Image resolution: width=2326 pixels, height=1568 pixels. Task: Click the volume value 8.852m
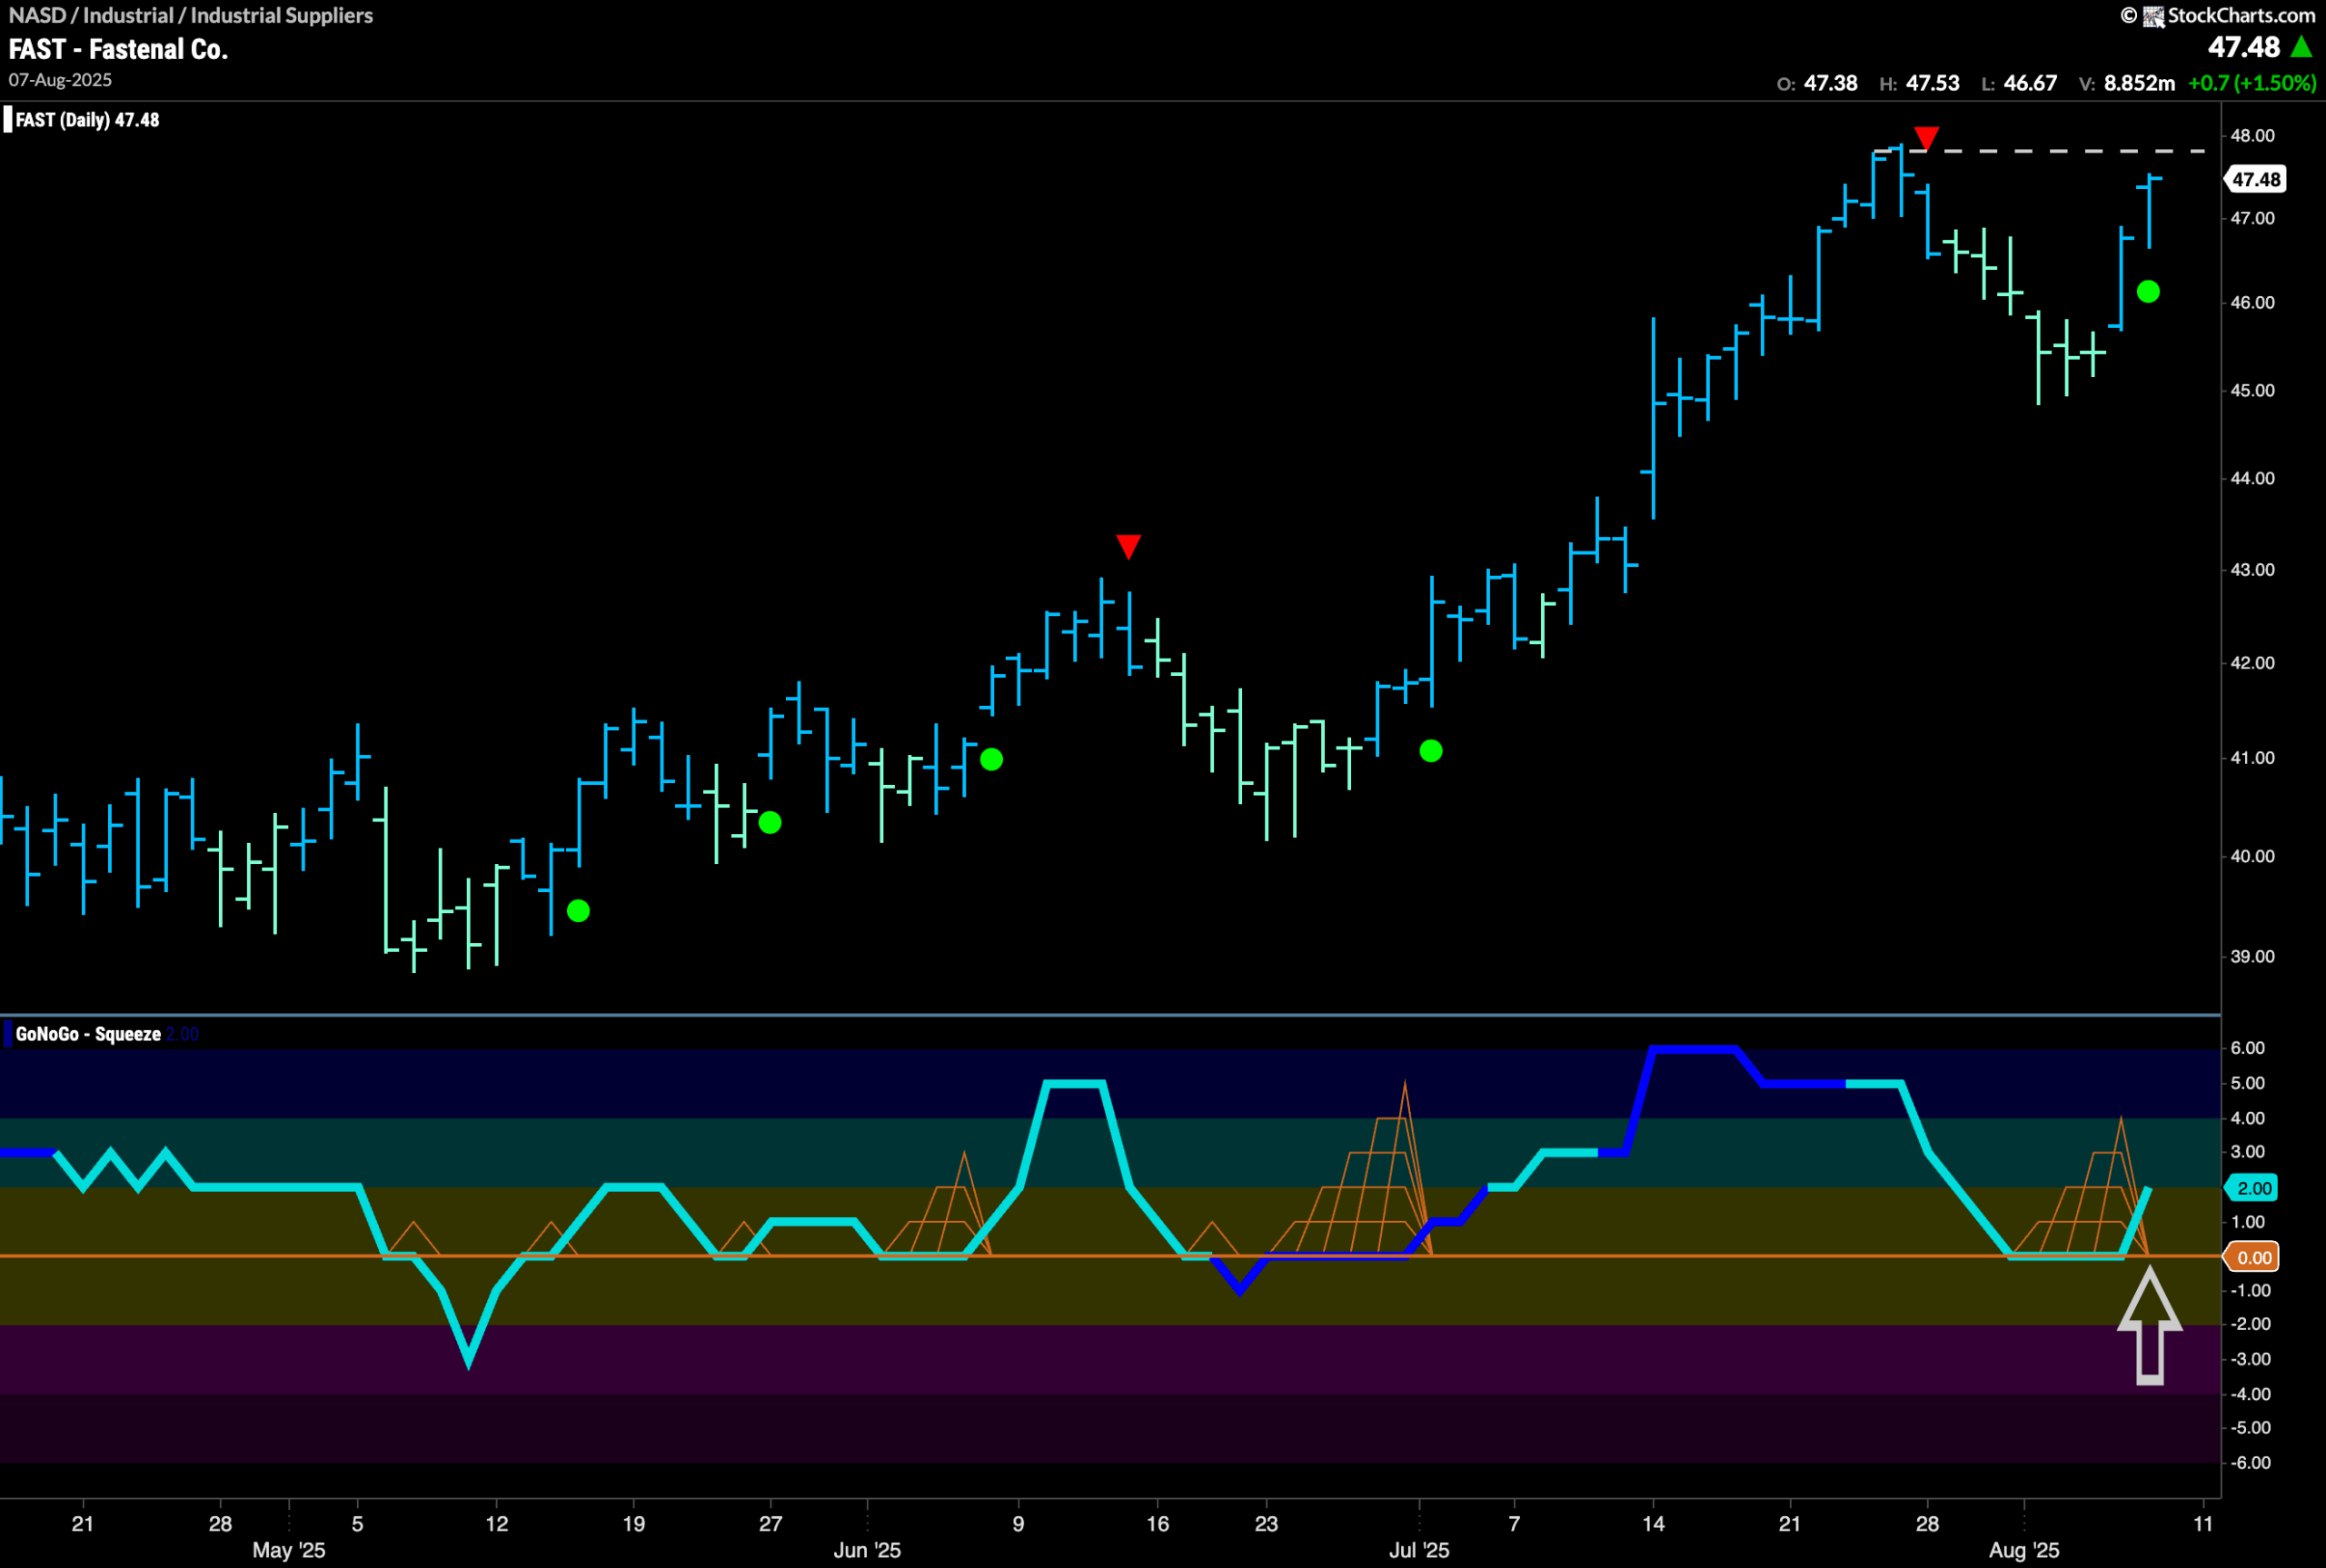point(2139,84)
